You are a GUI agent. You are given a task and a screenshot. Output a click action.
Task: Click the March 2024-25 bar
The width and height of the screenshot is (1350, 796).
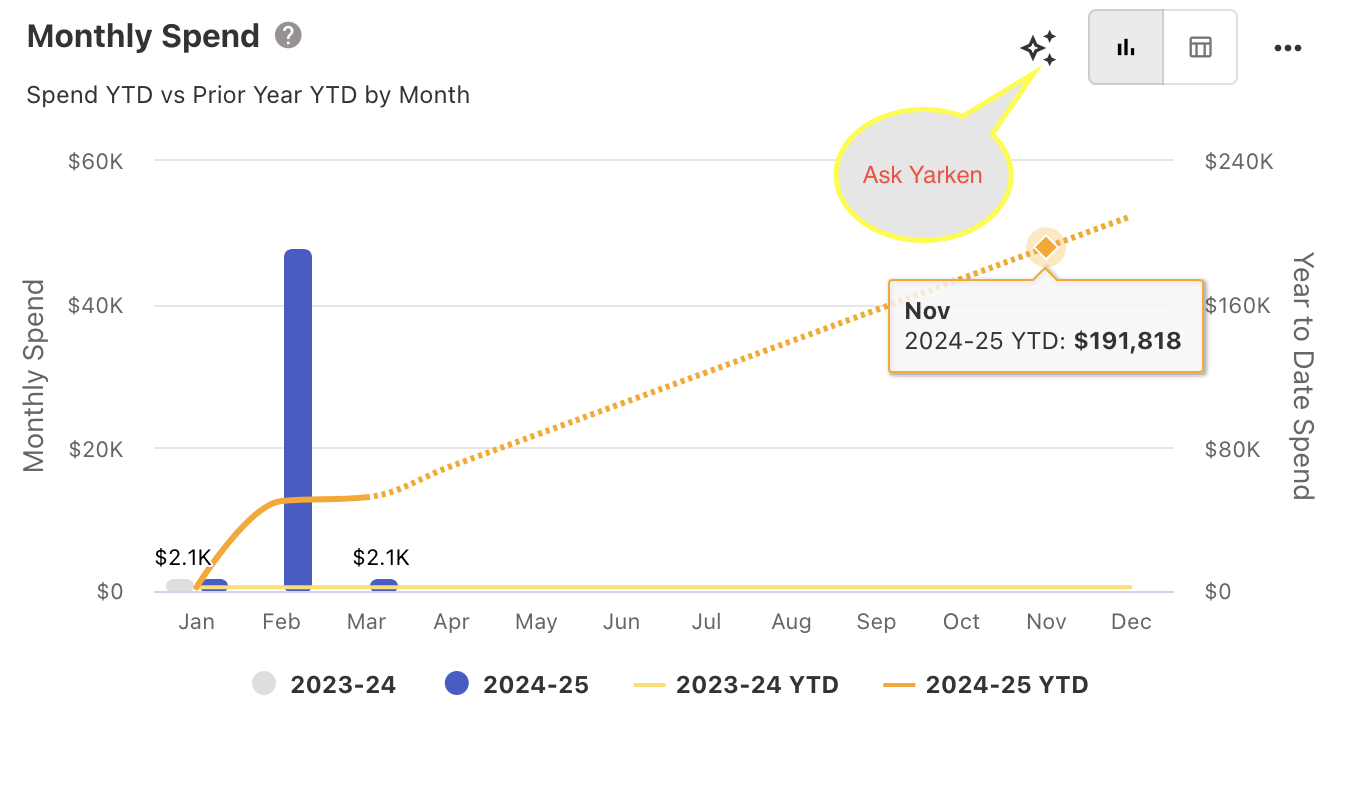click(x=384, y=585)
